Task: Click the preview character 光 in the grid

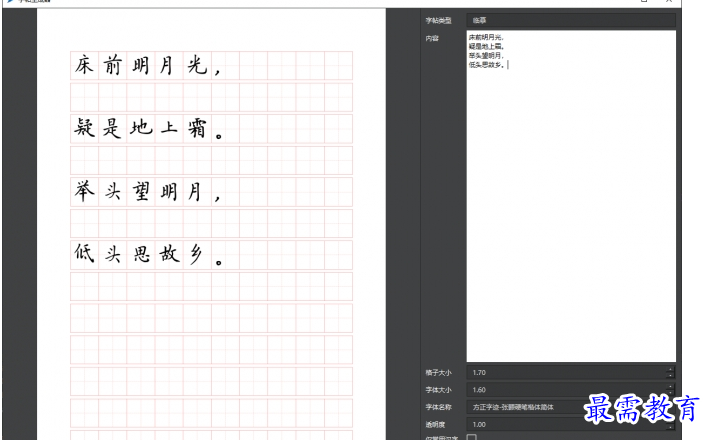Action: 197,66
